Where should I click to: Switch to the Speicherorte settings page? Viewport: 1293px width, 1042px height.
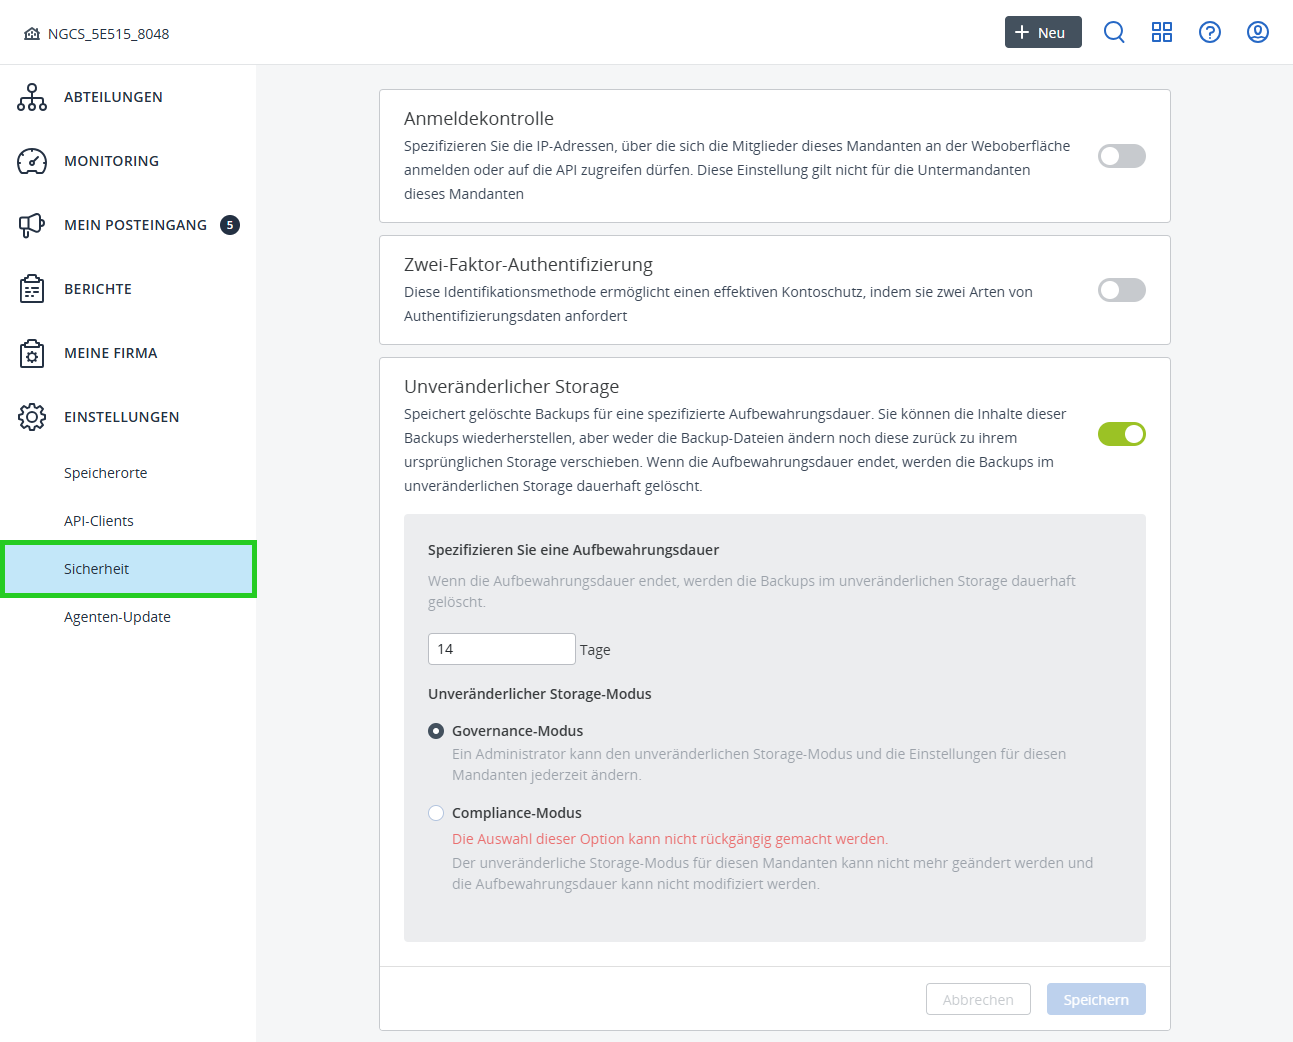[x=105, y=472]
